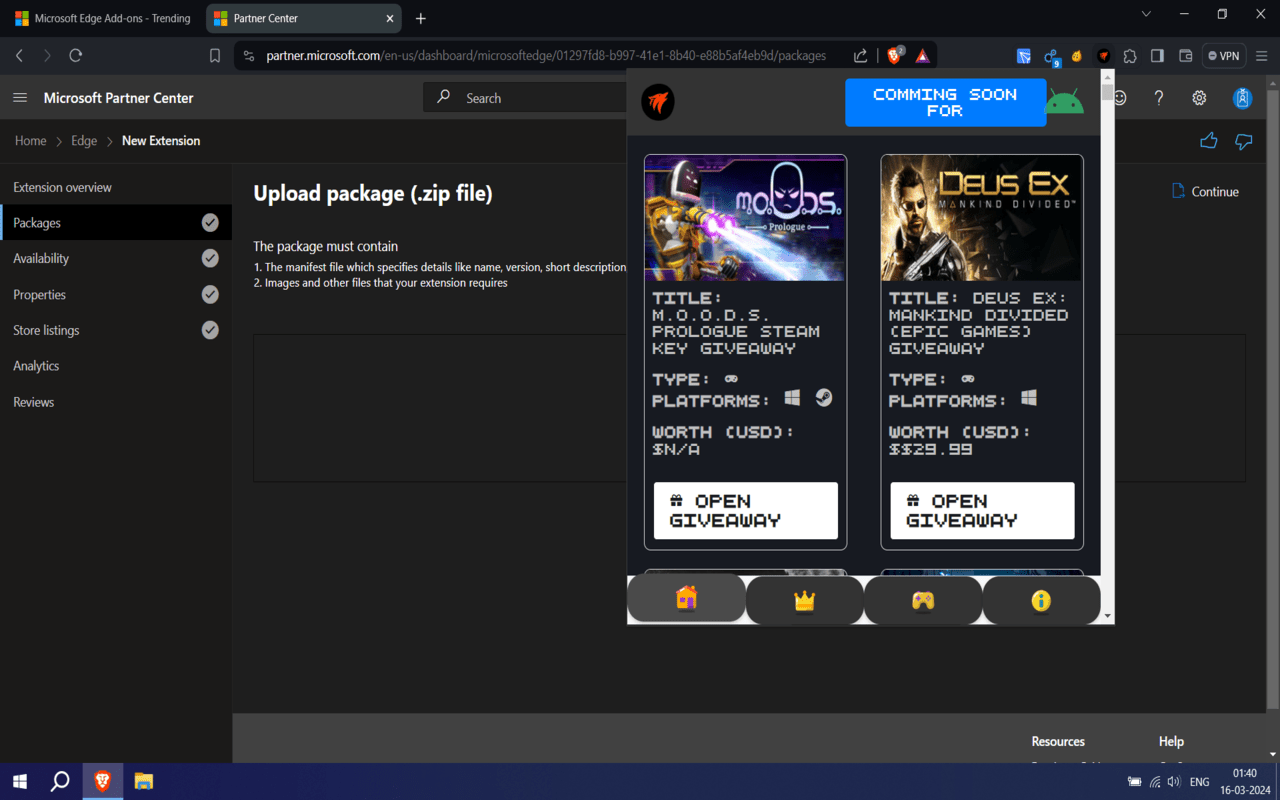Switch to the Partner Center browser tab
1280x800 pixels.
(x=303, y=18)
